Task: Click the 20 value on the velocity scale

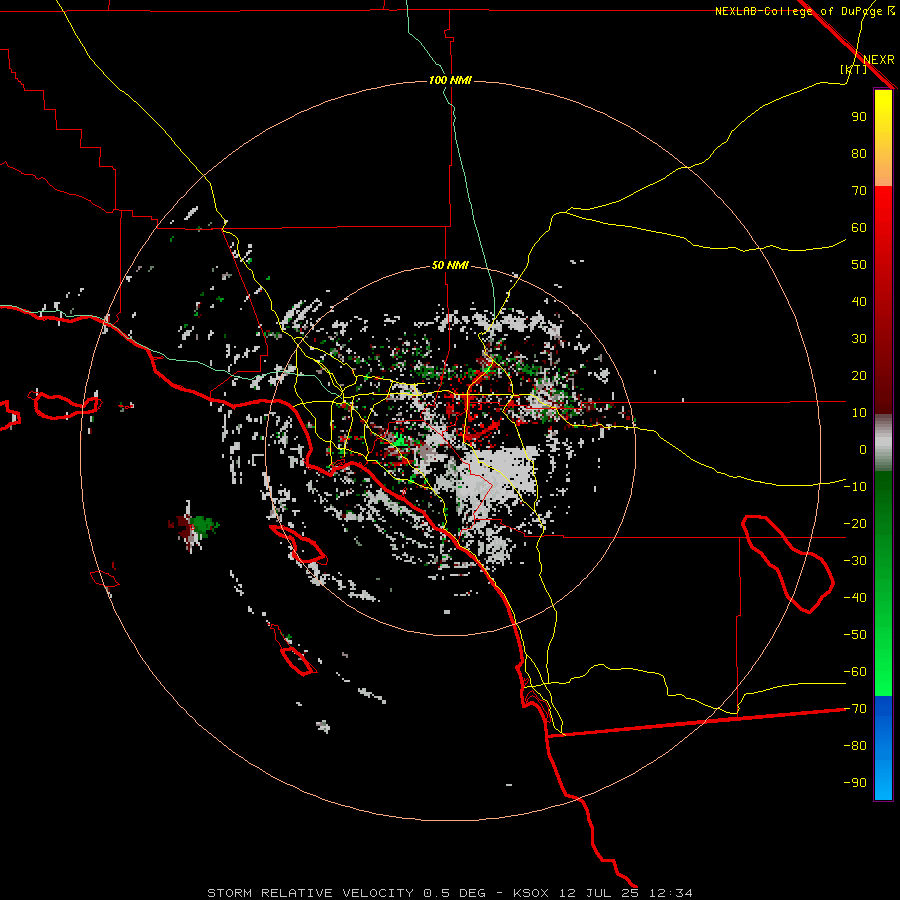Action: 859,375
